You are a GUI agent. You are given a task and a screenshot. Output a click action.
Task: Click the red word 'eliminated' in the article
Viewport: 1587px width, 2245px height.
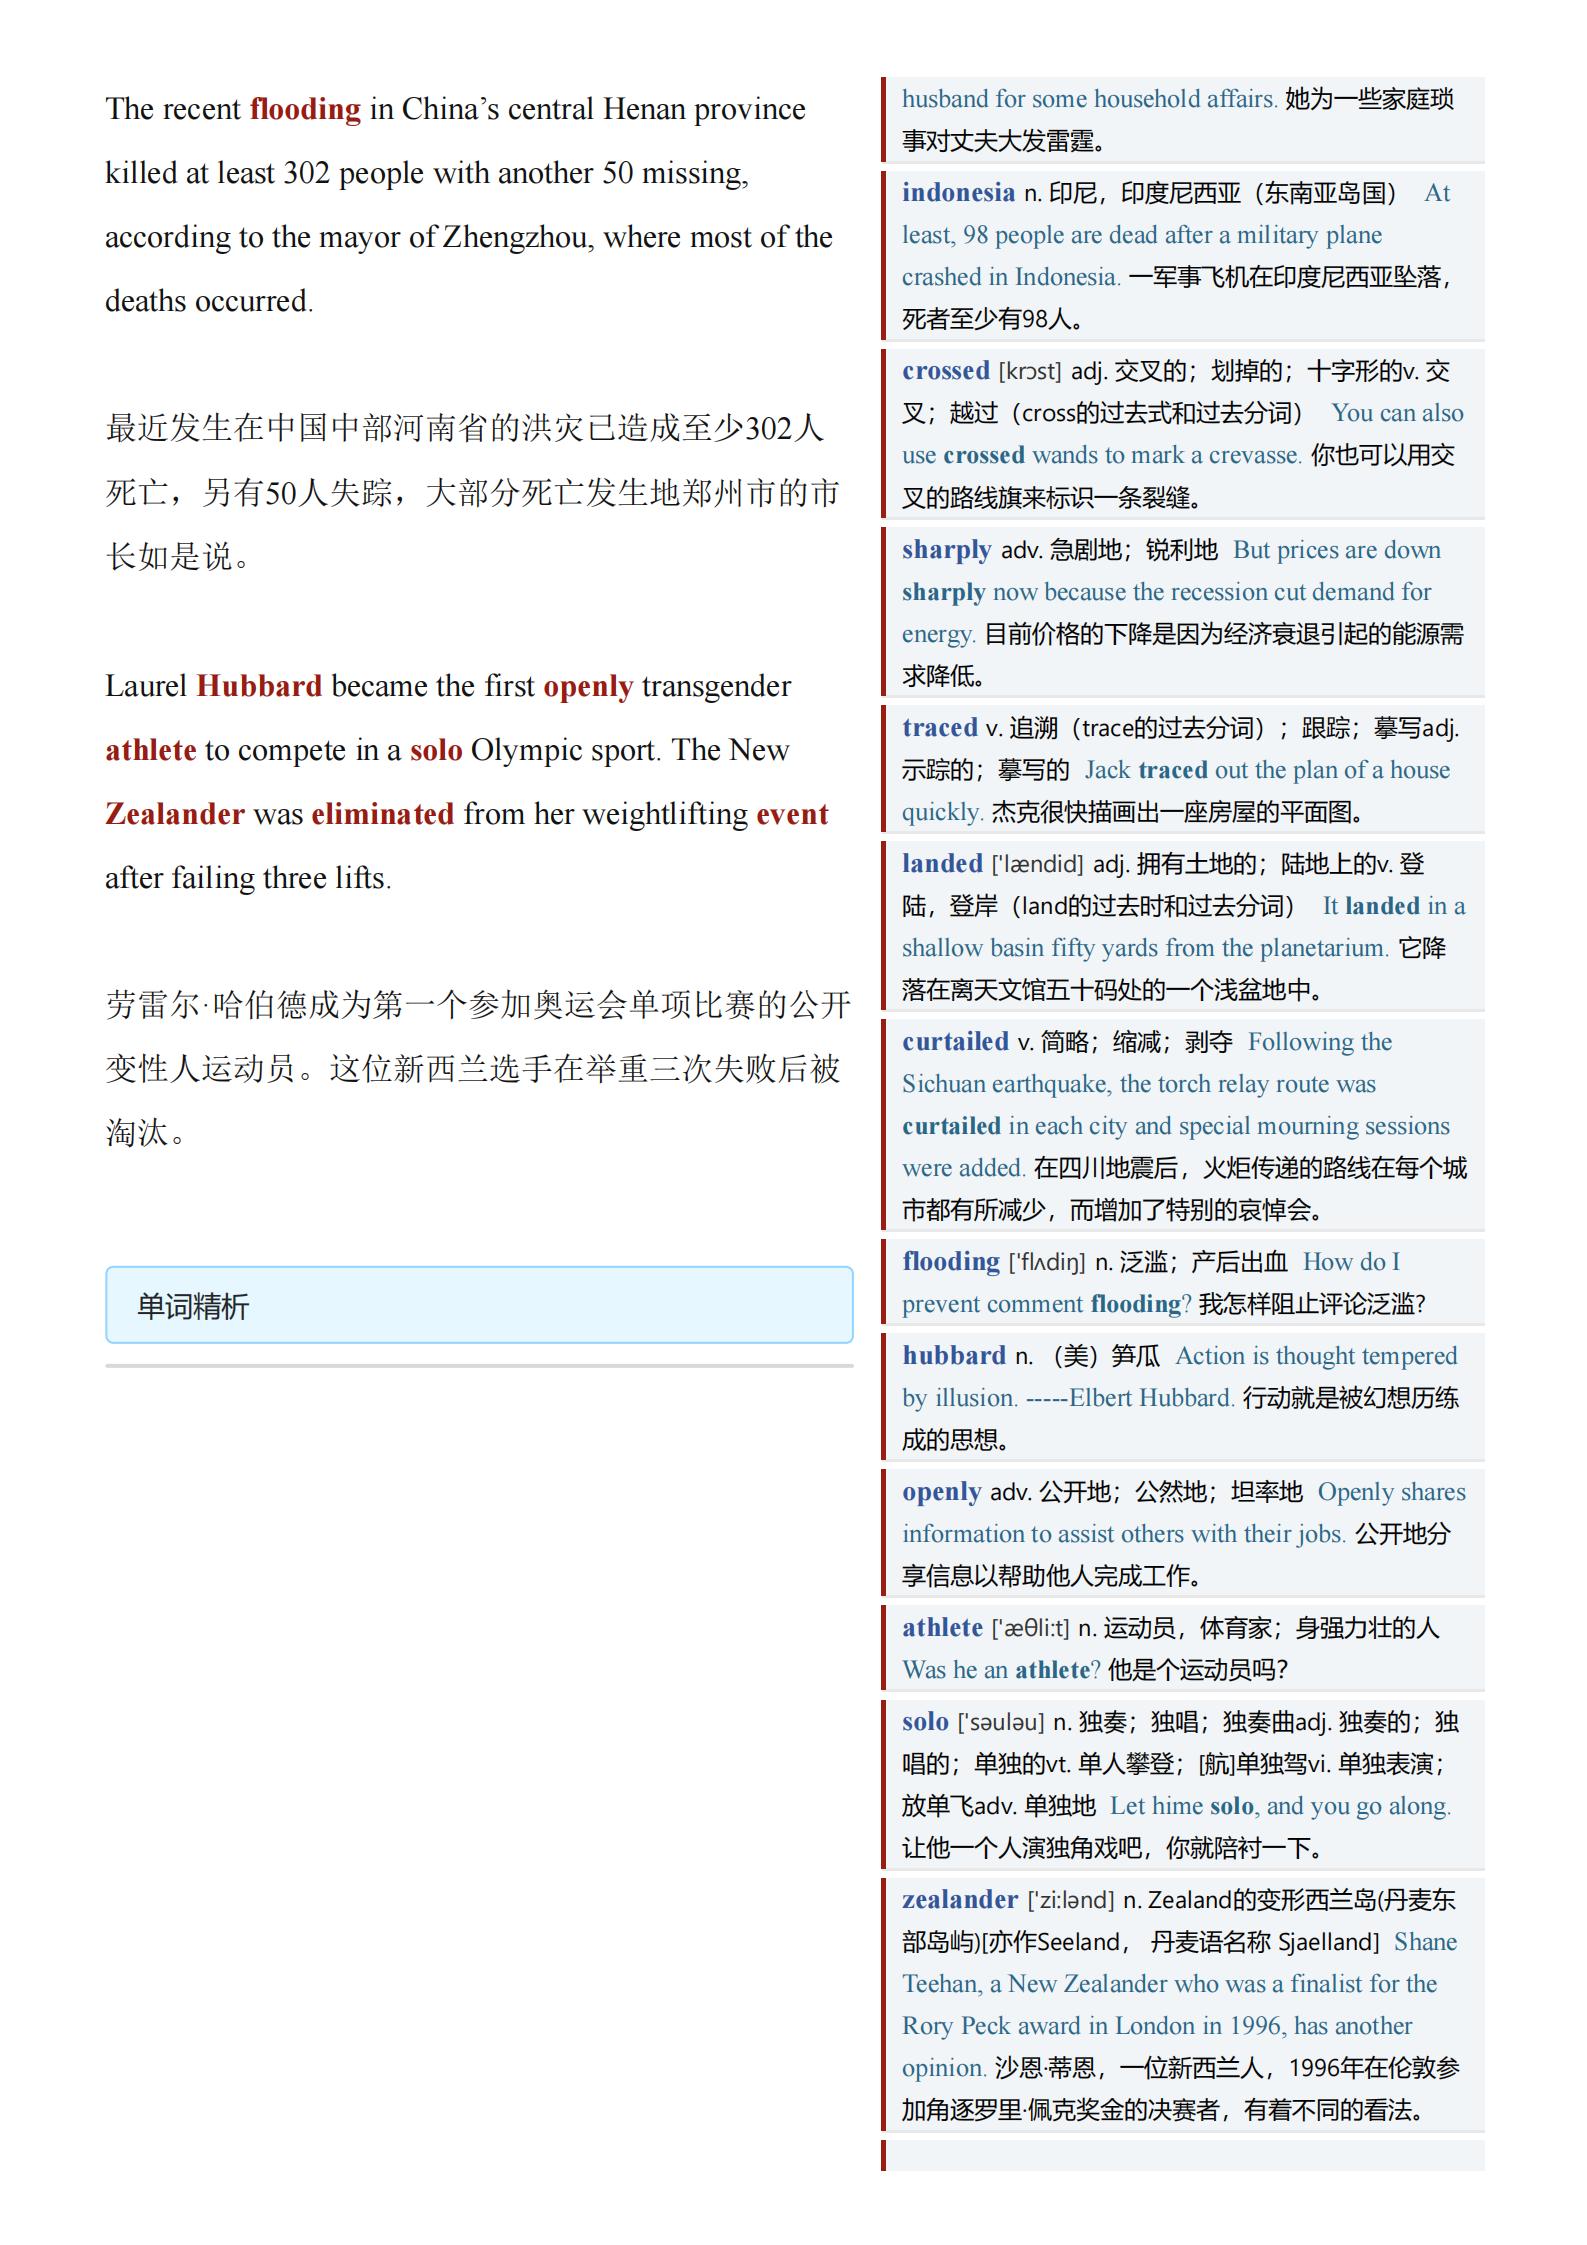[x=383, y=814]
